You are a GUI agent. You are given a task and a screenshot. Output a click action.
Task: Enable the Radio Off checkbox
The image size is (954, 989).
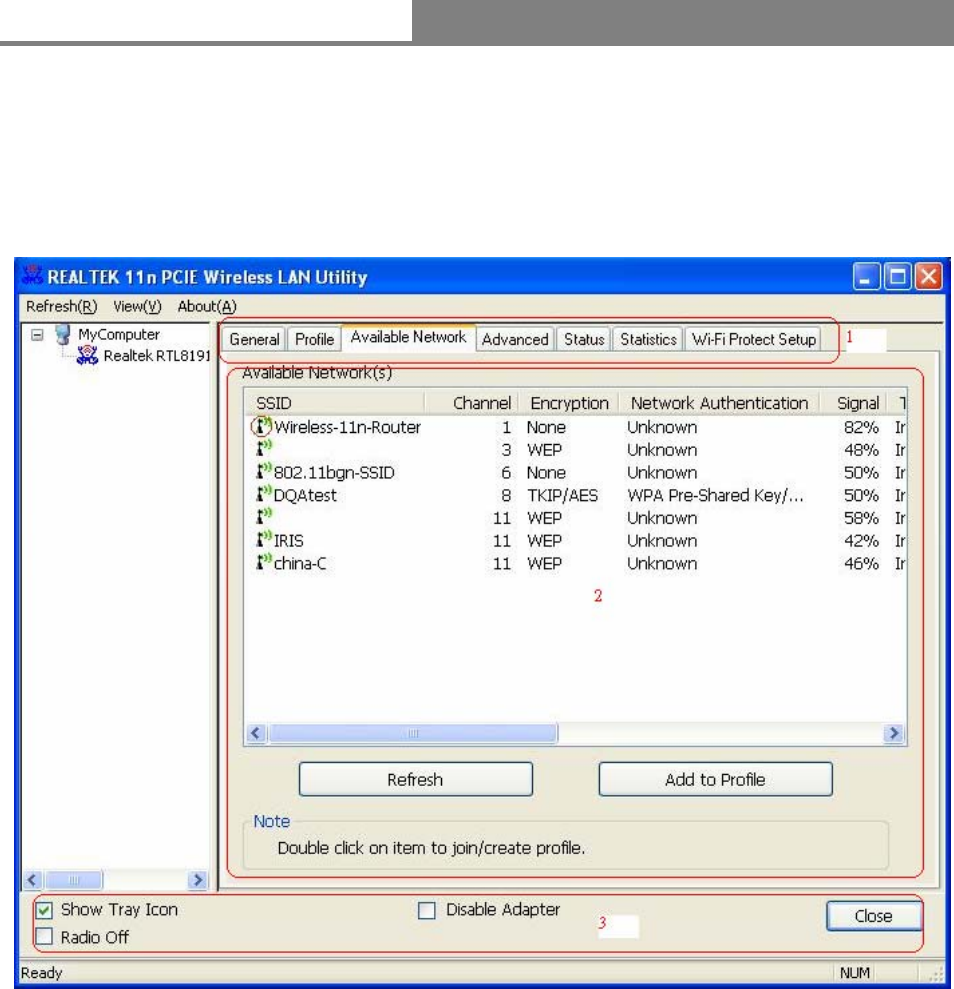pyautogui.click(x=44, y=937)
